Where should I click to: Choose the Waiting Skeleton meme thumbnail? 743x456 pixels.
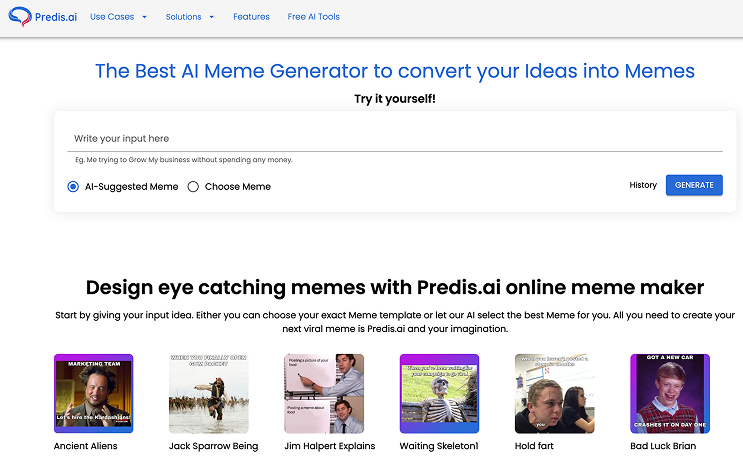click(439, 393)
